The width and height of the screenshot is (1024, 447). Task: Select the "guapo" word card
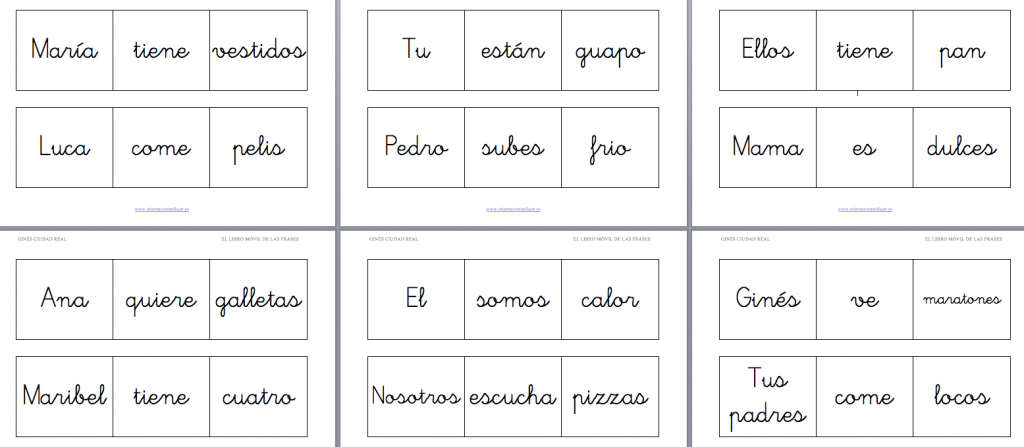610,51
